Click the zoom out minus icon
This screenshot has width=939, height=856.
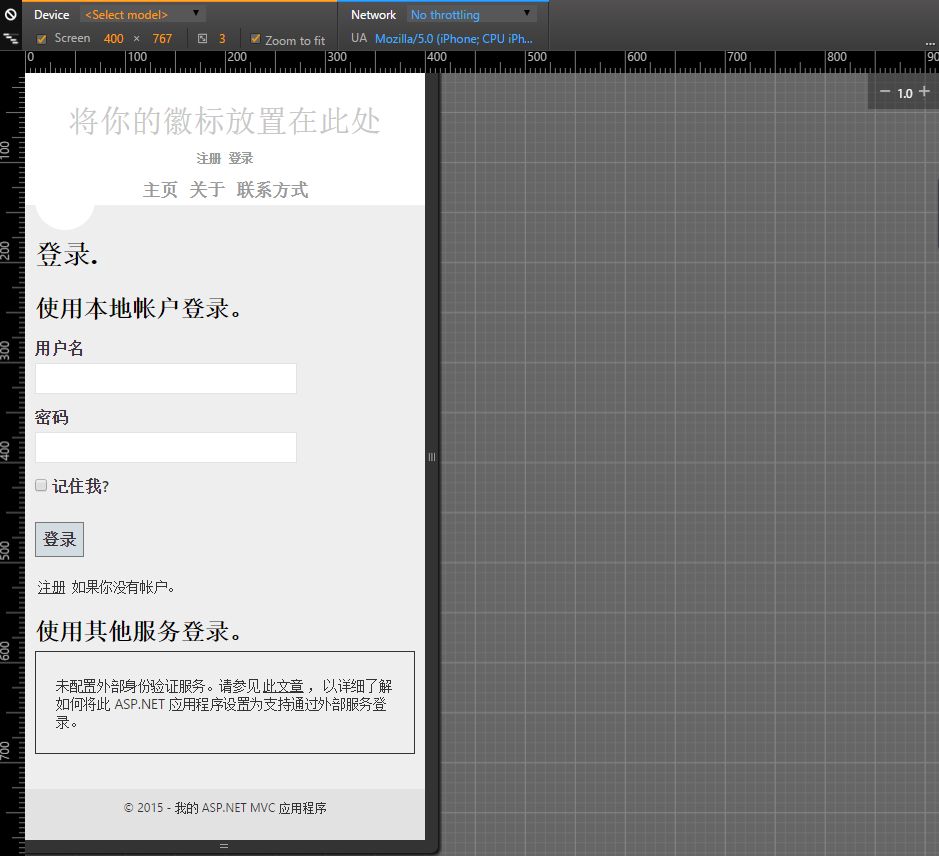point(885,92)
